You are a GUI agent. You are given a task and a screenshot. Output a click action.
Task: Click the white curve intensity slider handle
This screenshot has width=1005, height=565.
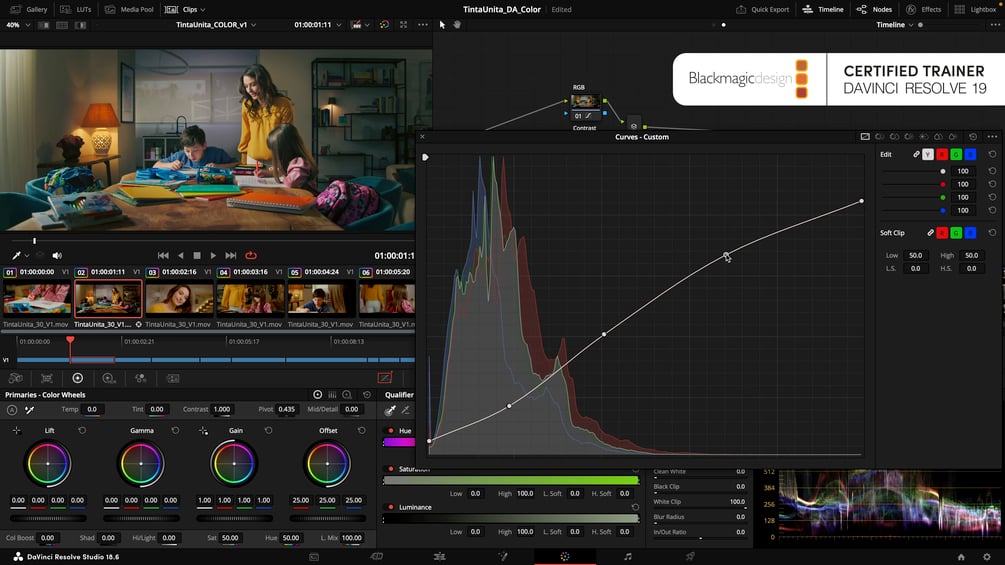[x=942, y=171]
